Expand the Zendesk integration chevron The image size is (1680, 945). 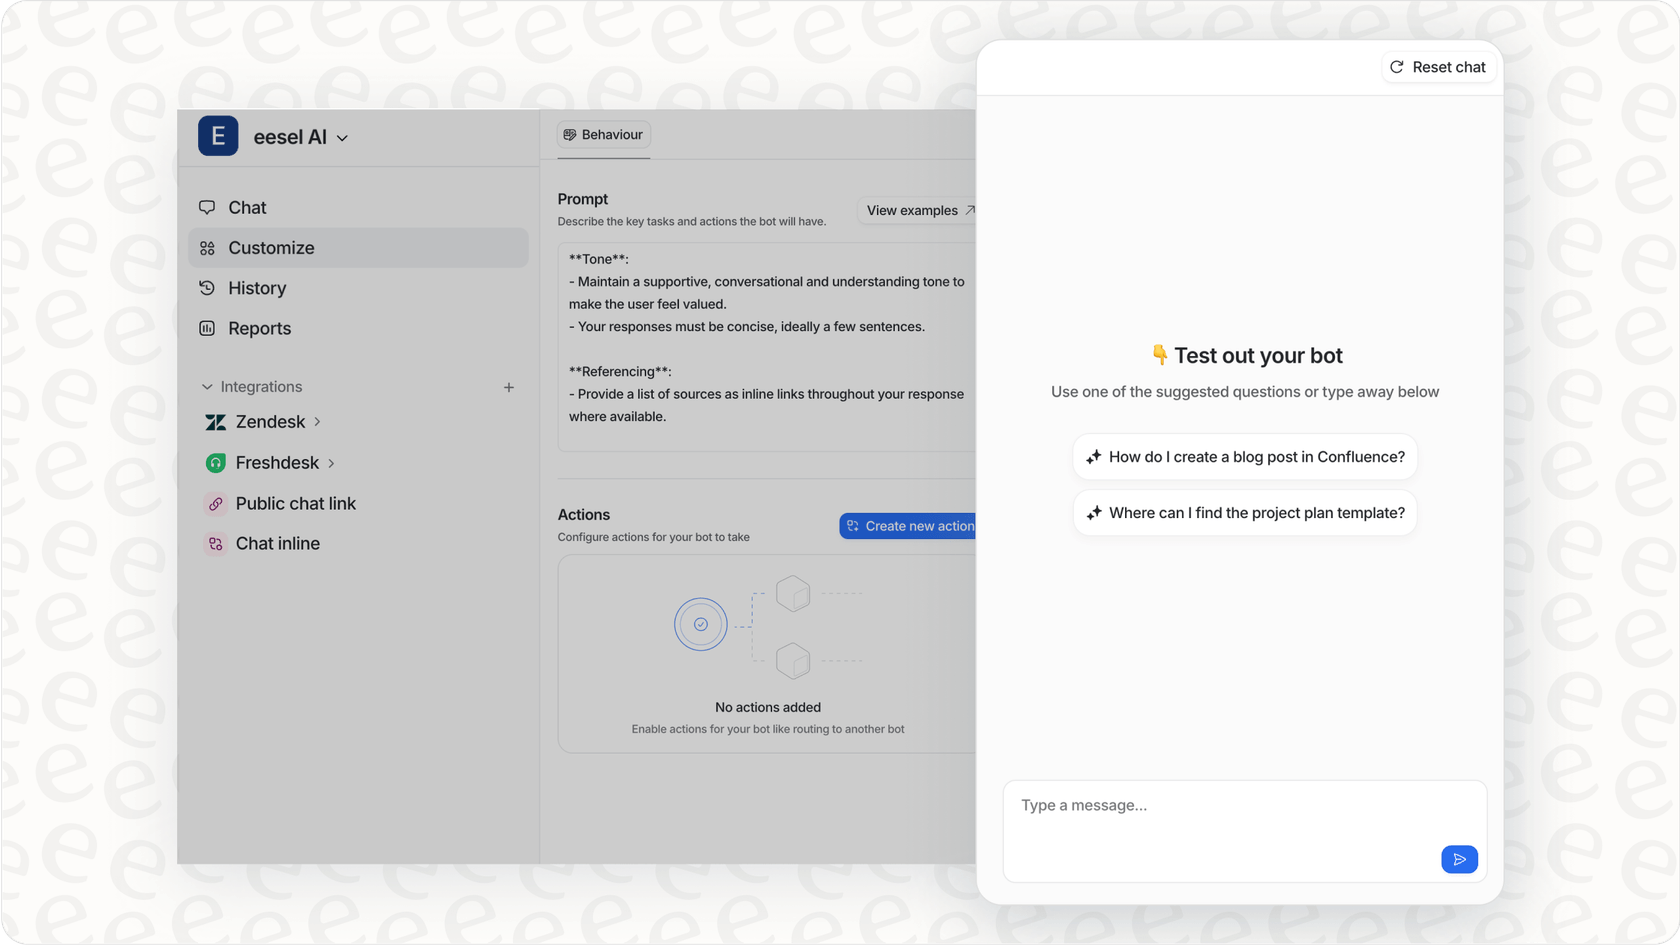pyautogui.click(x=317, y=422)
